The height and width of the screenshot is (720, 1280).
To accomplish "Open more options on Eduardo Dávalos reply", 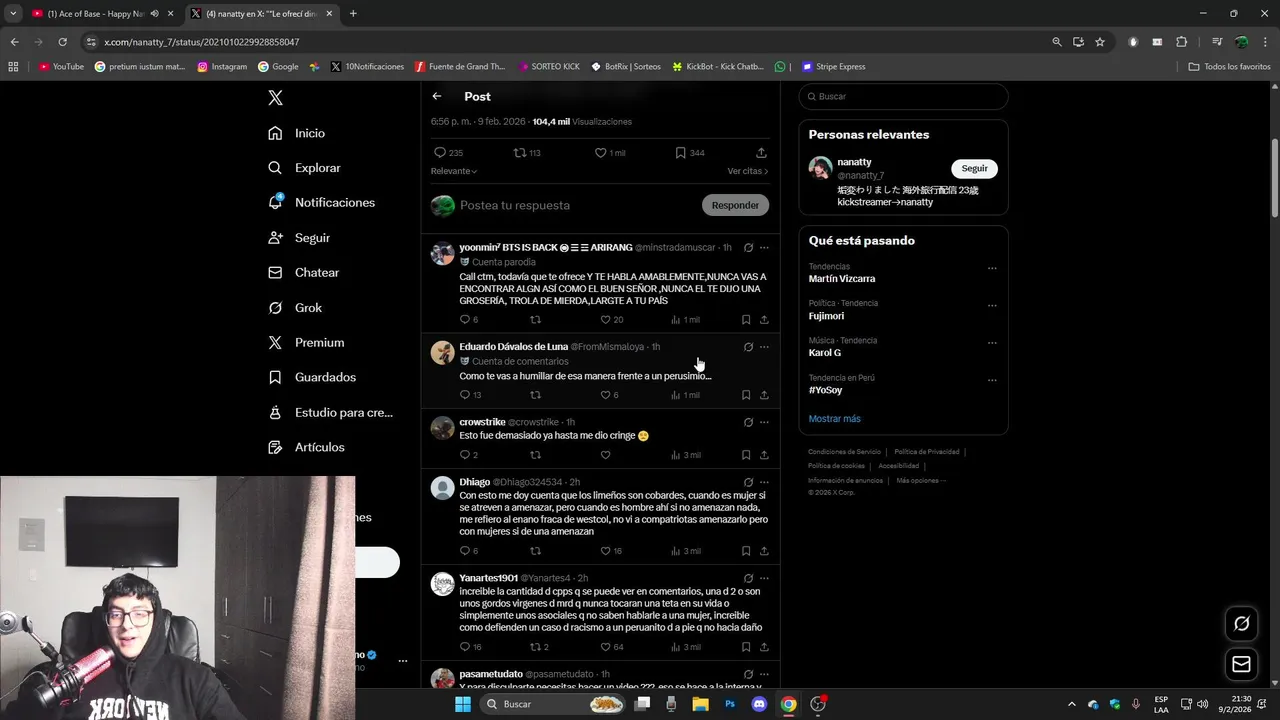I will 764,347.
